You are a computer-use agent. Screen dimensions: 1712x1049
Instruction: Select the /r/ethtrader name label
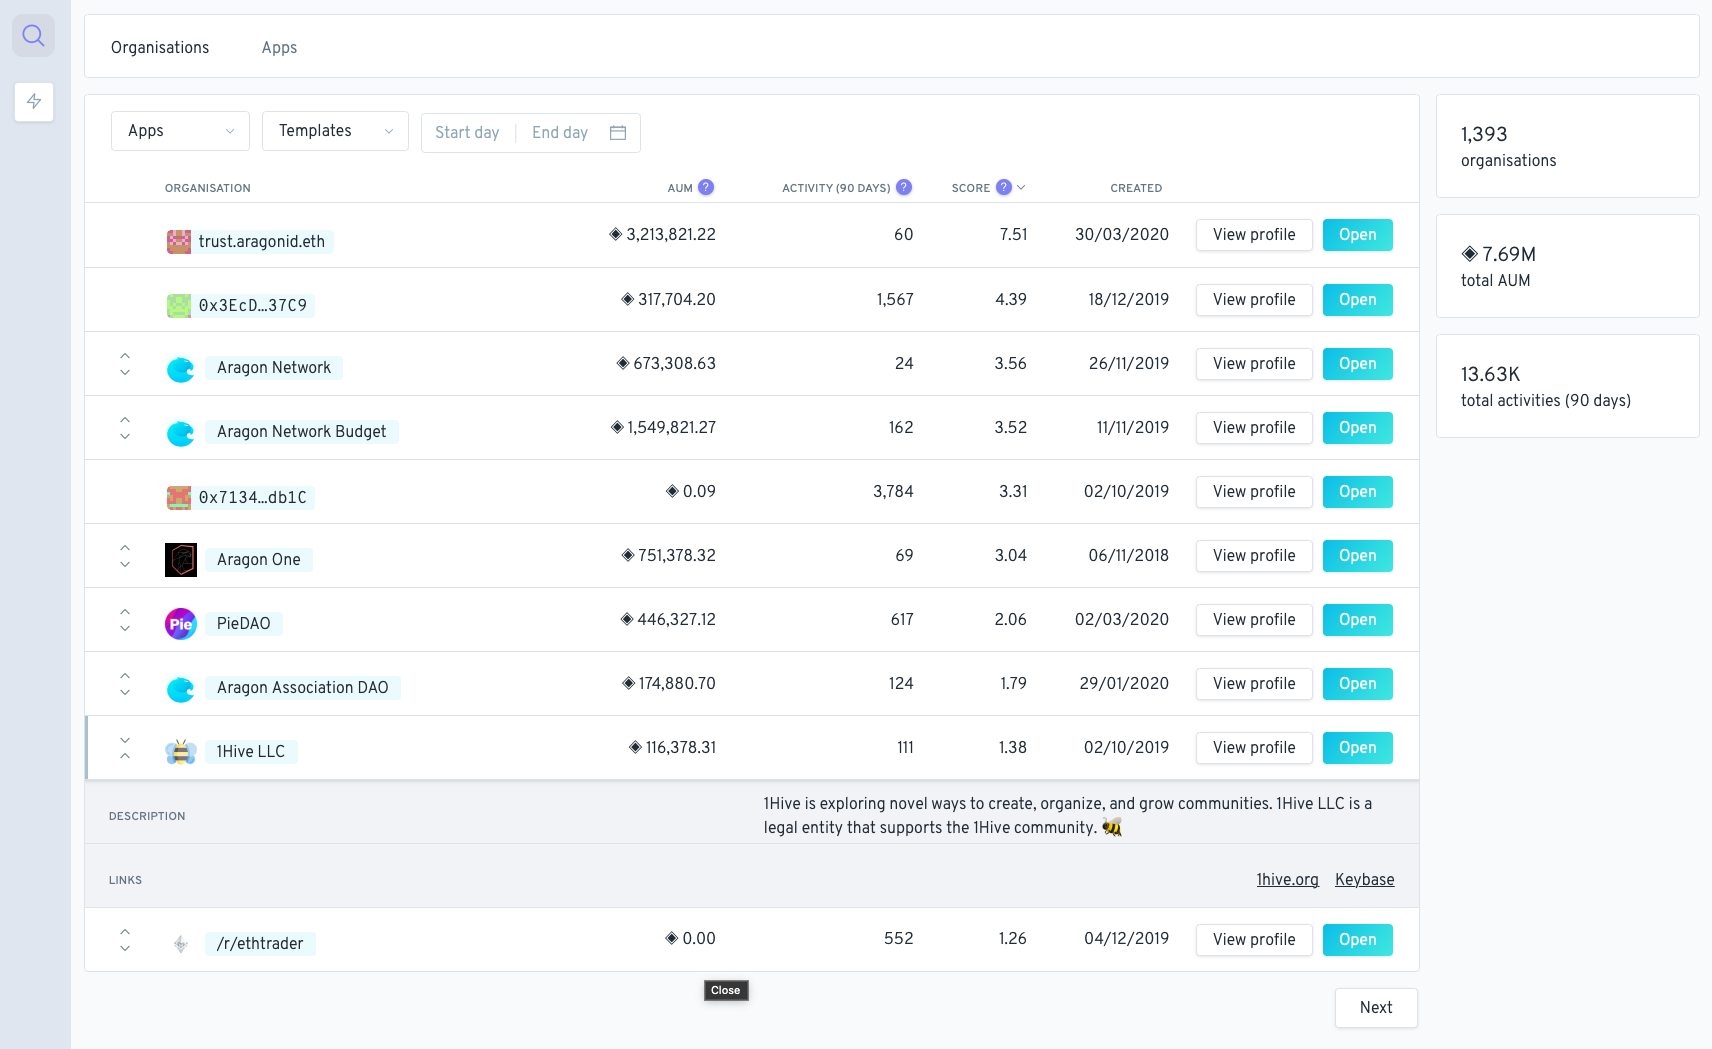coord(260,944)
